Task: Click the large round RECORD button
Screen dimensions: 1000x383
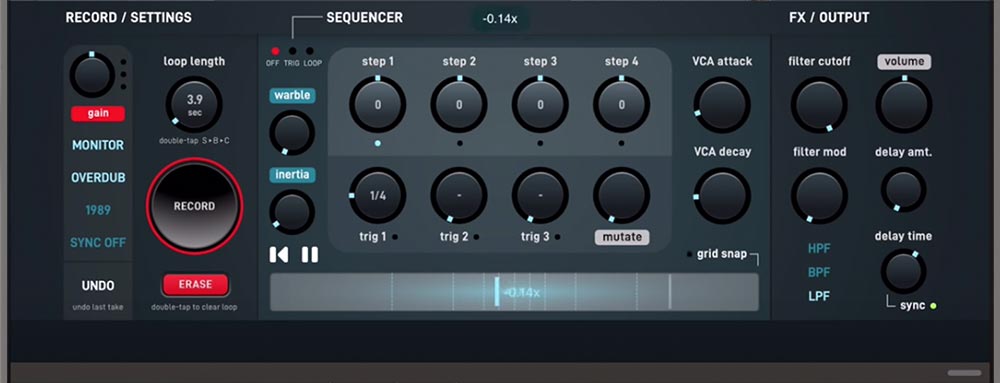Action: pyautogui.click(x=195, y=206)
